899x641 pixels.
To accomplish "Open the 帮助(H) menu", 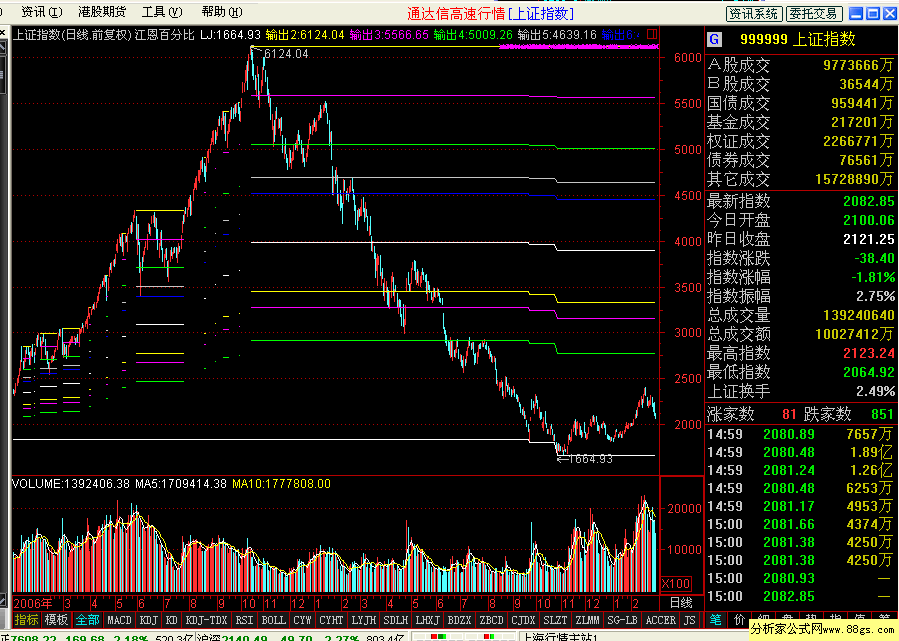I will coord(222,11).
